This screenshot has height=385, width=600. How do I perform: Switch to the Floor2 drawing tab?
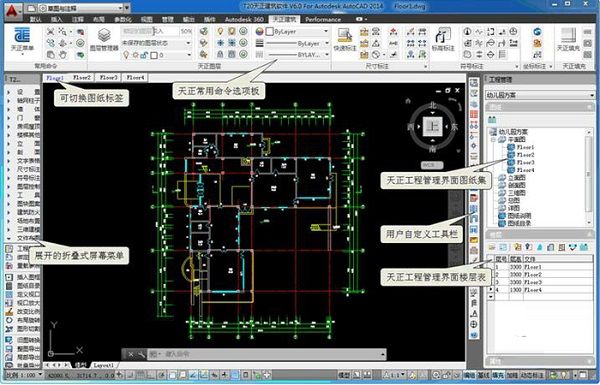[82, 78]
